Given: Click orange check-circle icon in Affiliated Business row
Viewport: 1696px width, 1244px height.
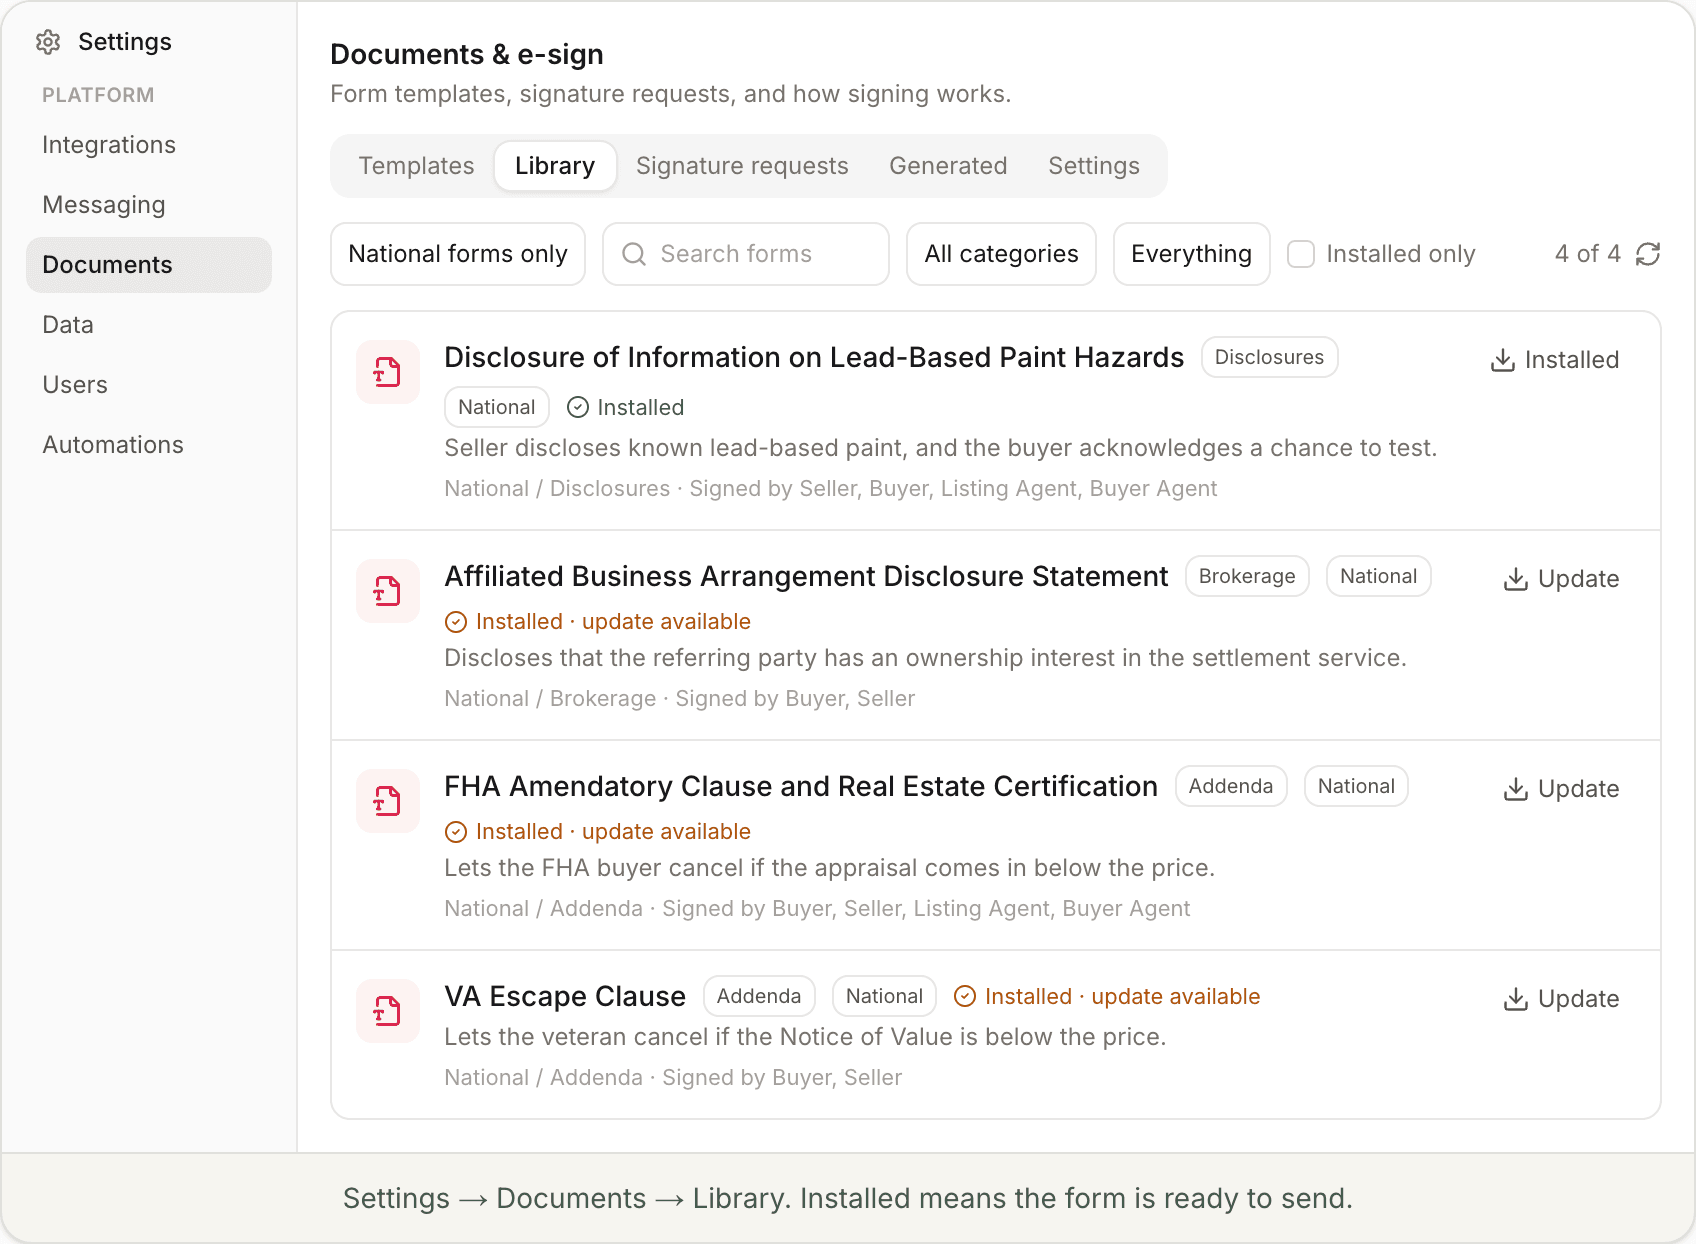Looking at the screenshot, I should (456, 622).
